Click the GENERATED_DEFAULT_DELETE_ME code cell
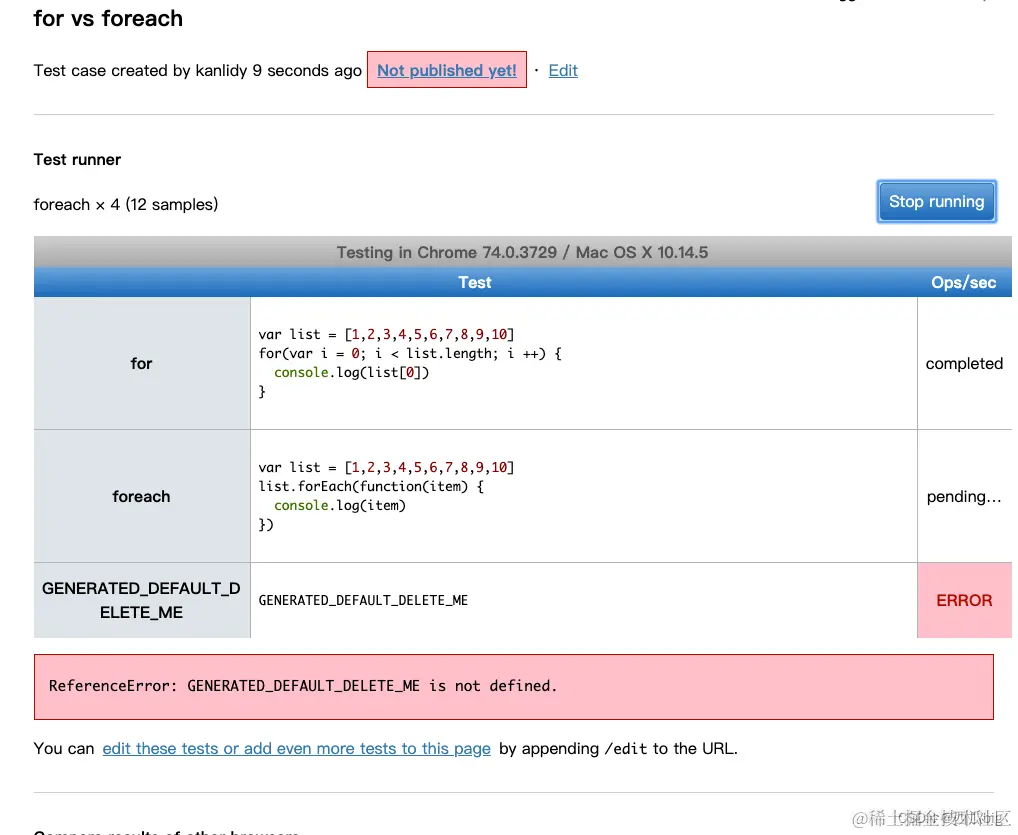 tap(584, 600)
